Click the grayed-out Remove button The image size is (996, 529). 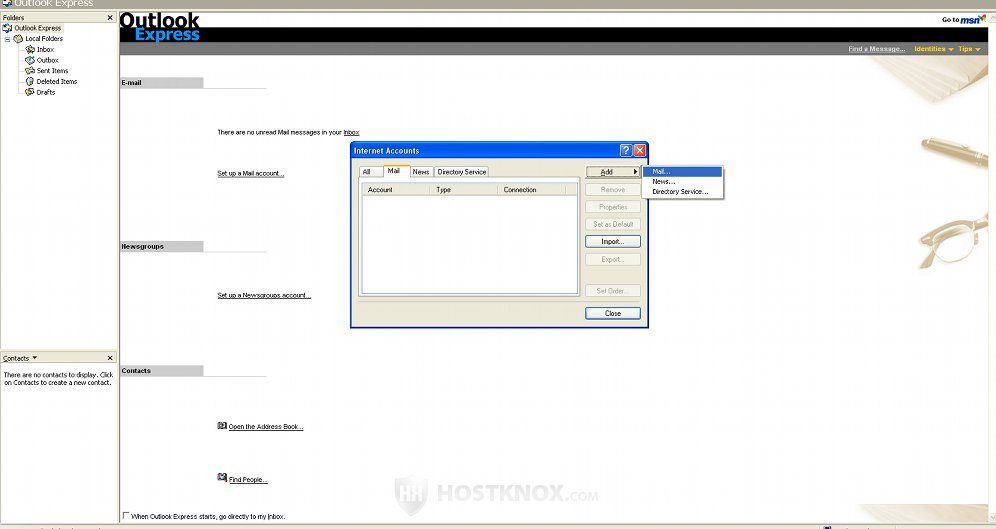613,190
